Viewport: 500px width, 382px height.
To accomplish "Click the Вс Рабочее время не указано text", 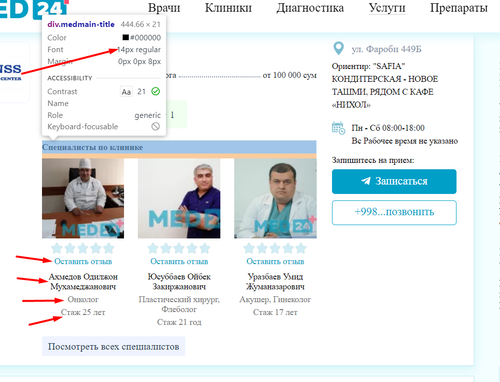I will point(405,141).
